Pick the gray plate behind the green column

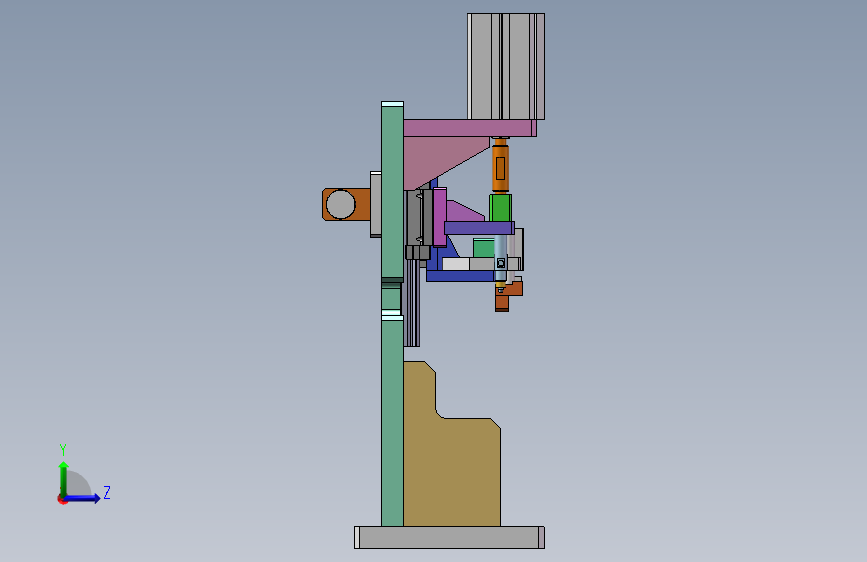tap(375, 204)
